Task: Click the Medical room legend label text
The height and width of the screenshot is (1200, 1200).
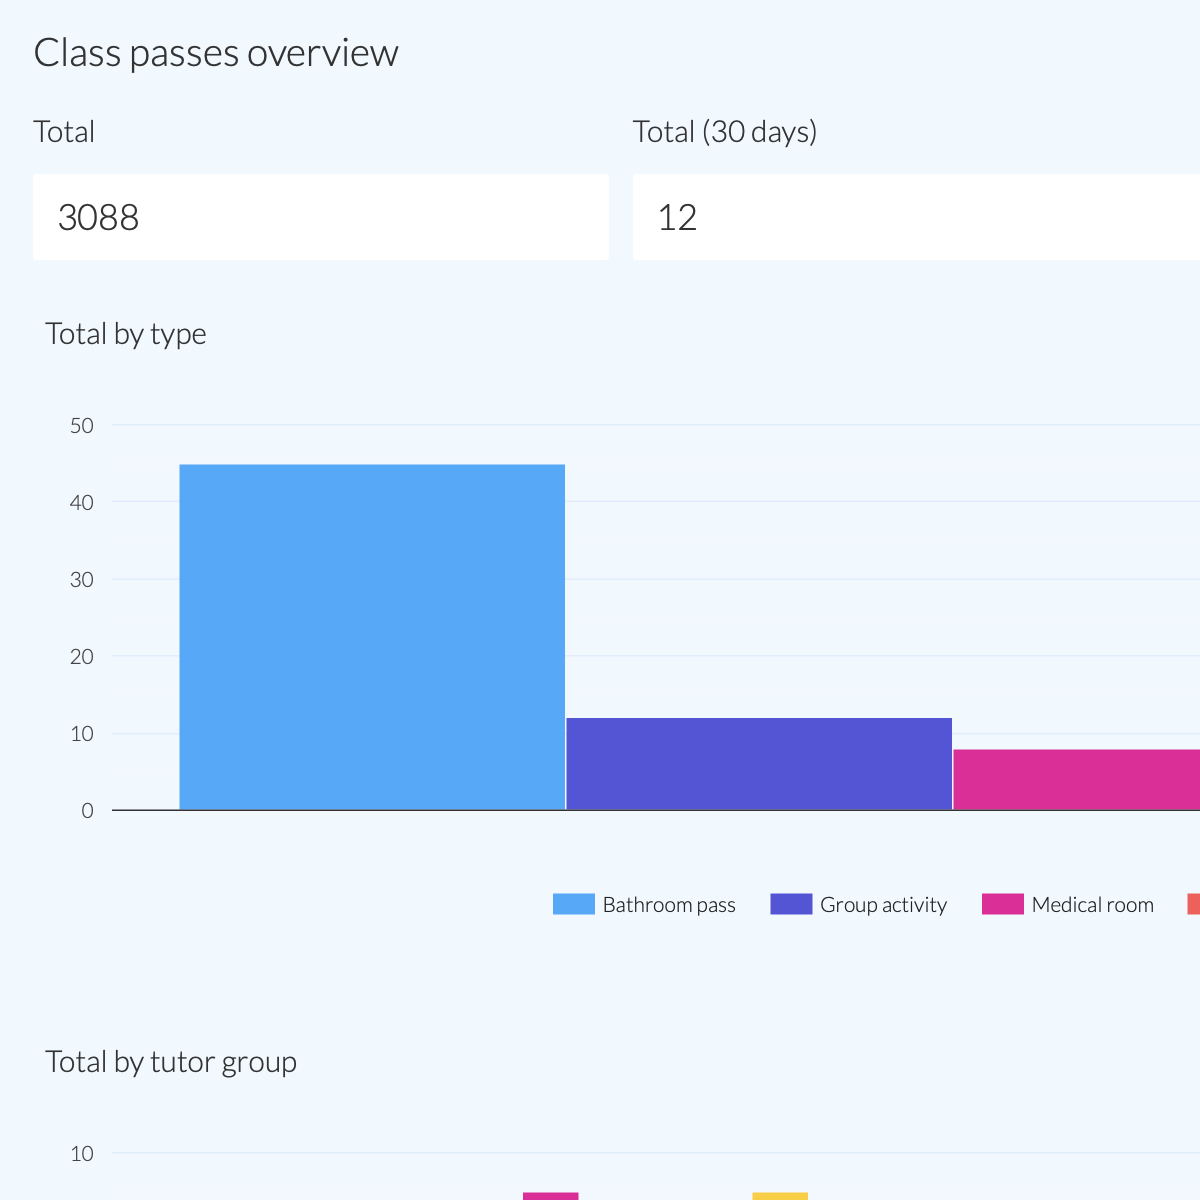Action: coord(1092,904)
